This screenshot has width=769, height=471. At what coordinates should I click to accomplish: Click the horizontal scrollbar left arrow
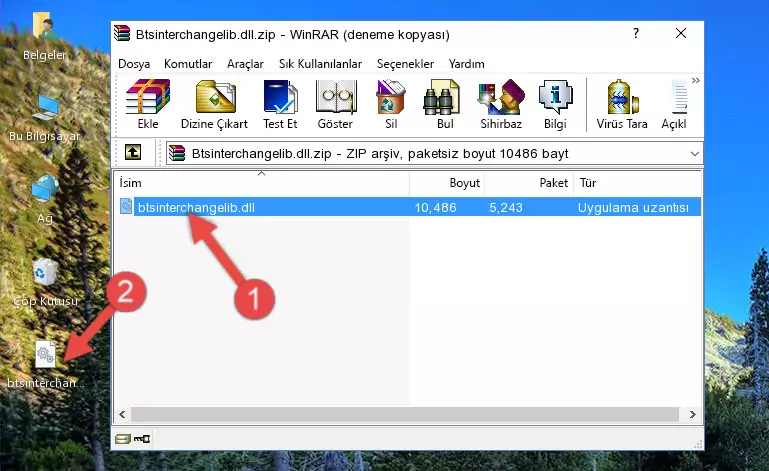click(x=122, y=415)
